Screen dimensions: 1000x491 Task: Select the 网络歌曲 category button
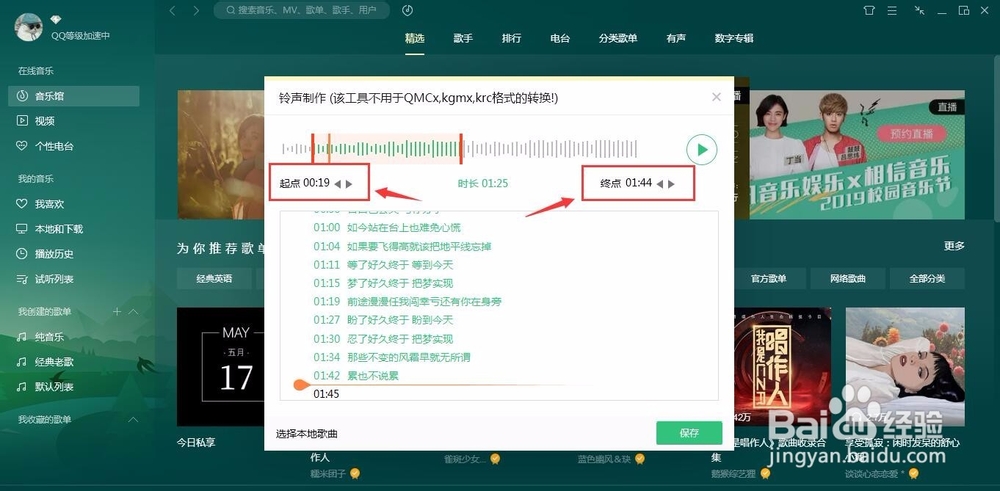coord(848,279)
